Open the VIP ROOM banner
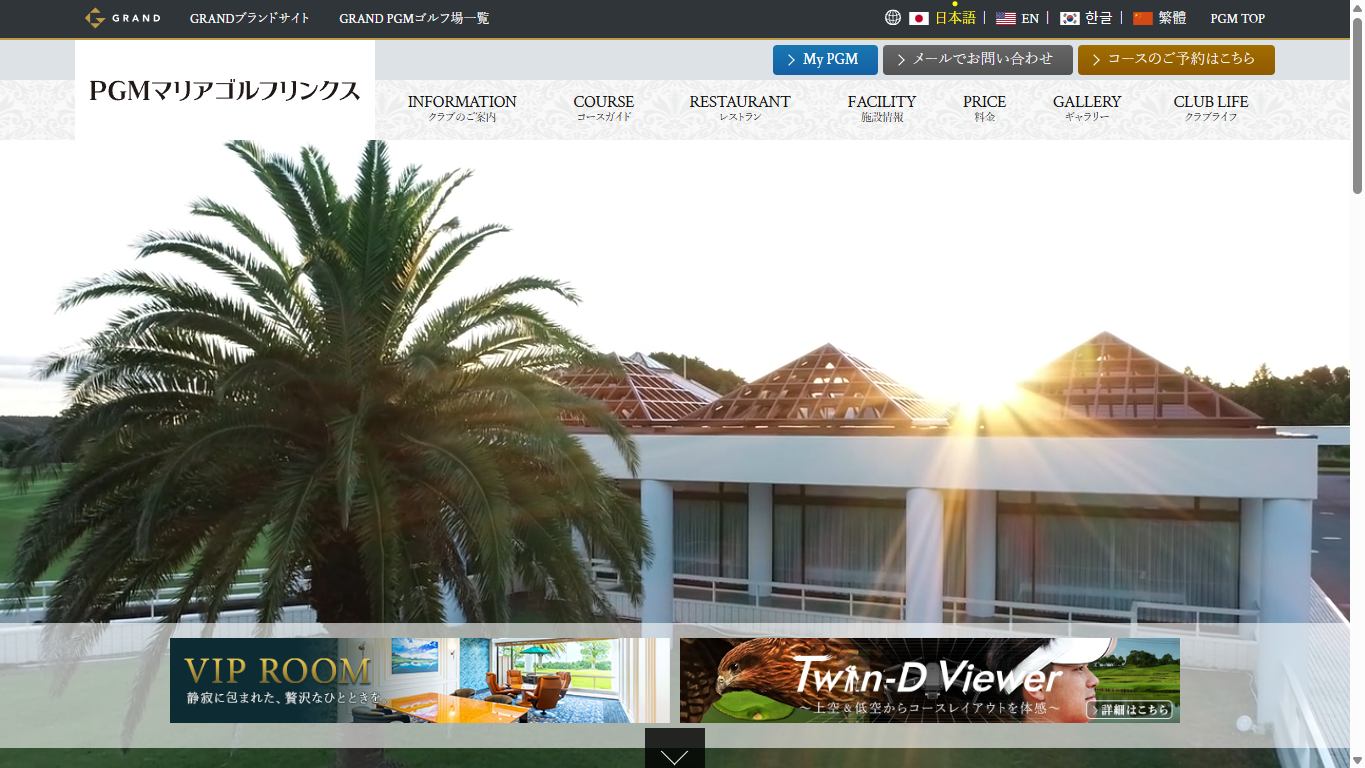1365x768 pixels. (420, 680)
